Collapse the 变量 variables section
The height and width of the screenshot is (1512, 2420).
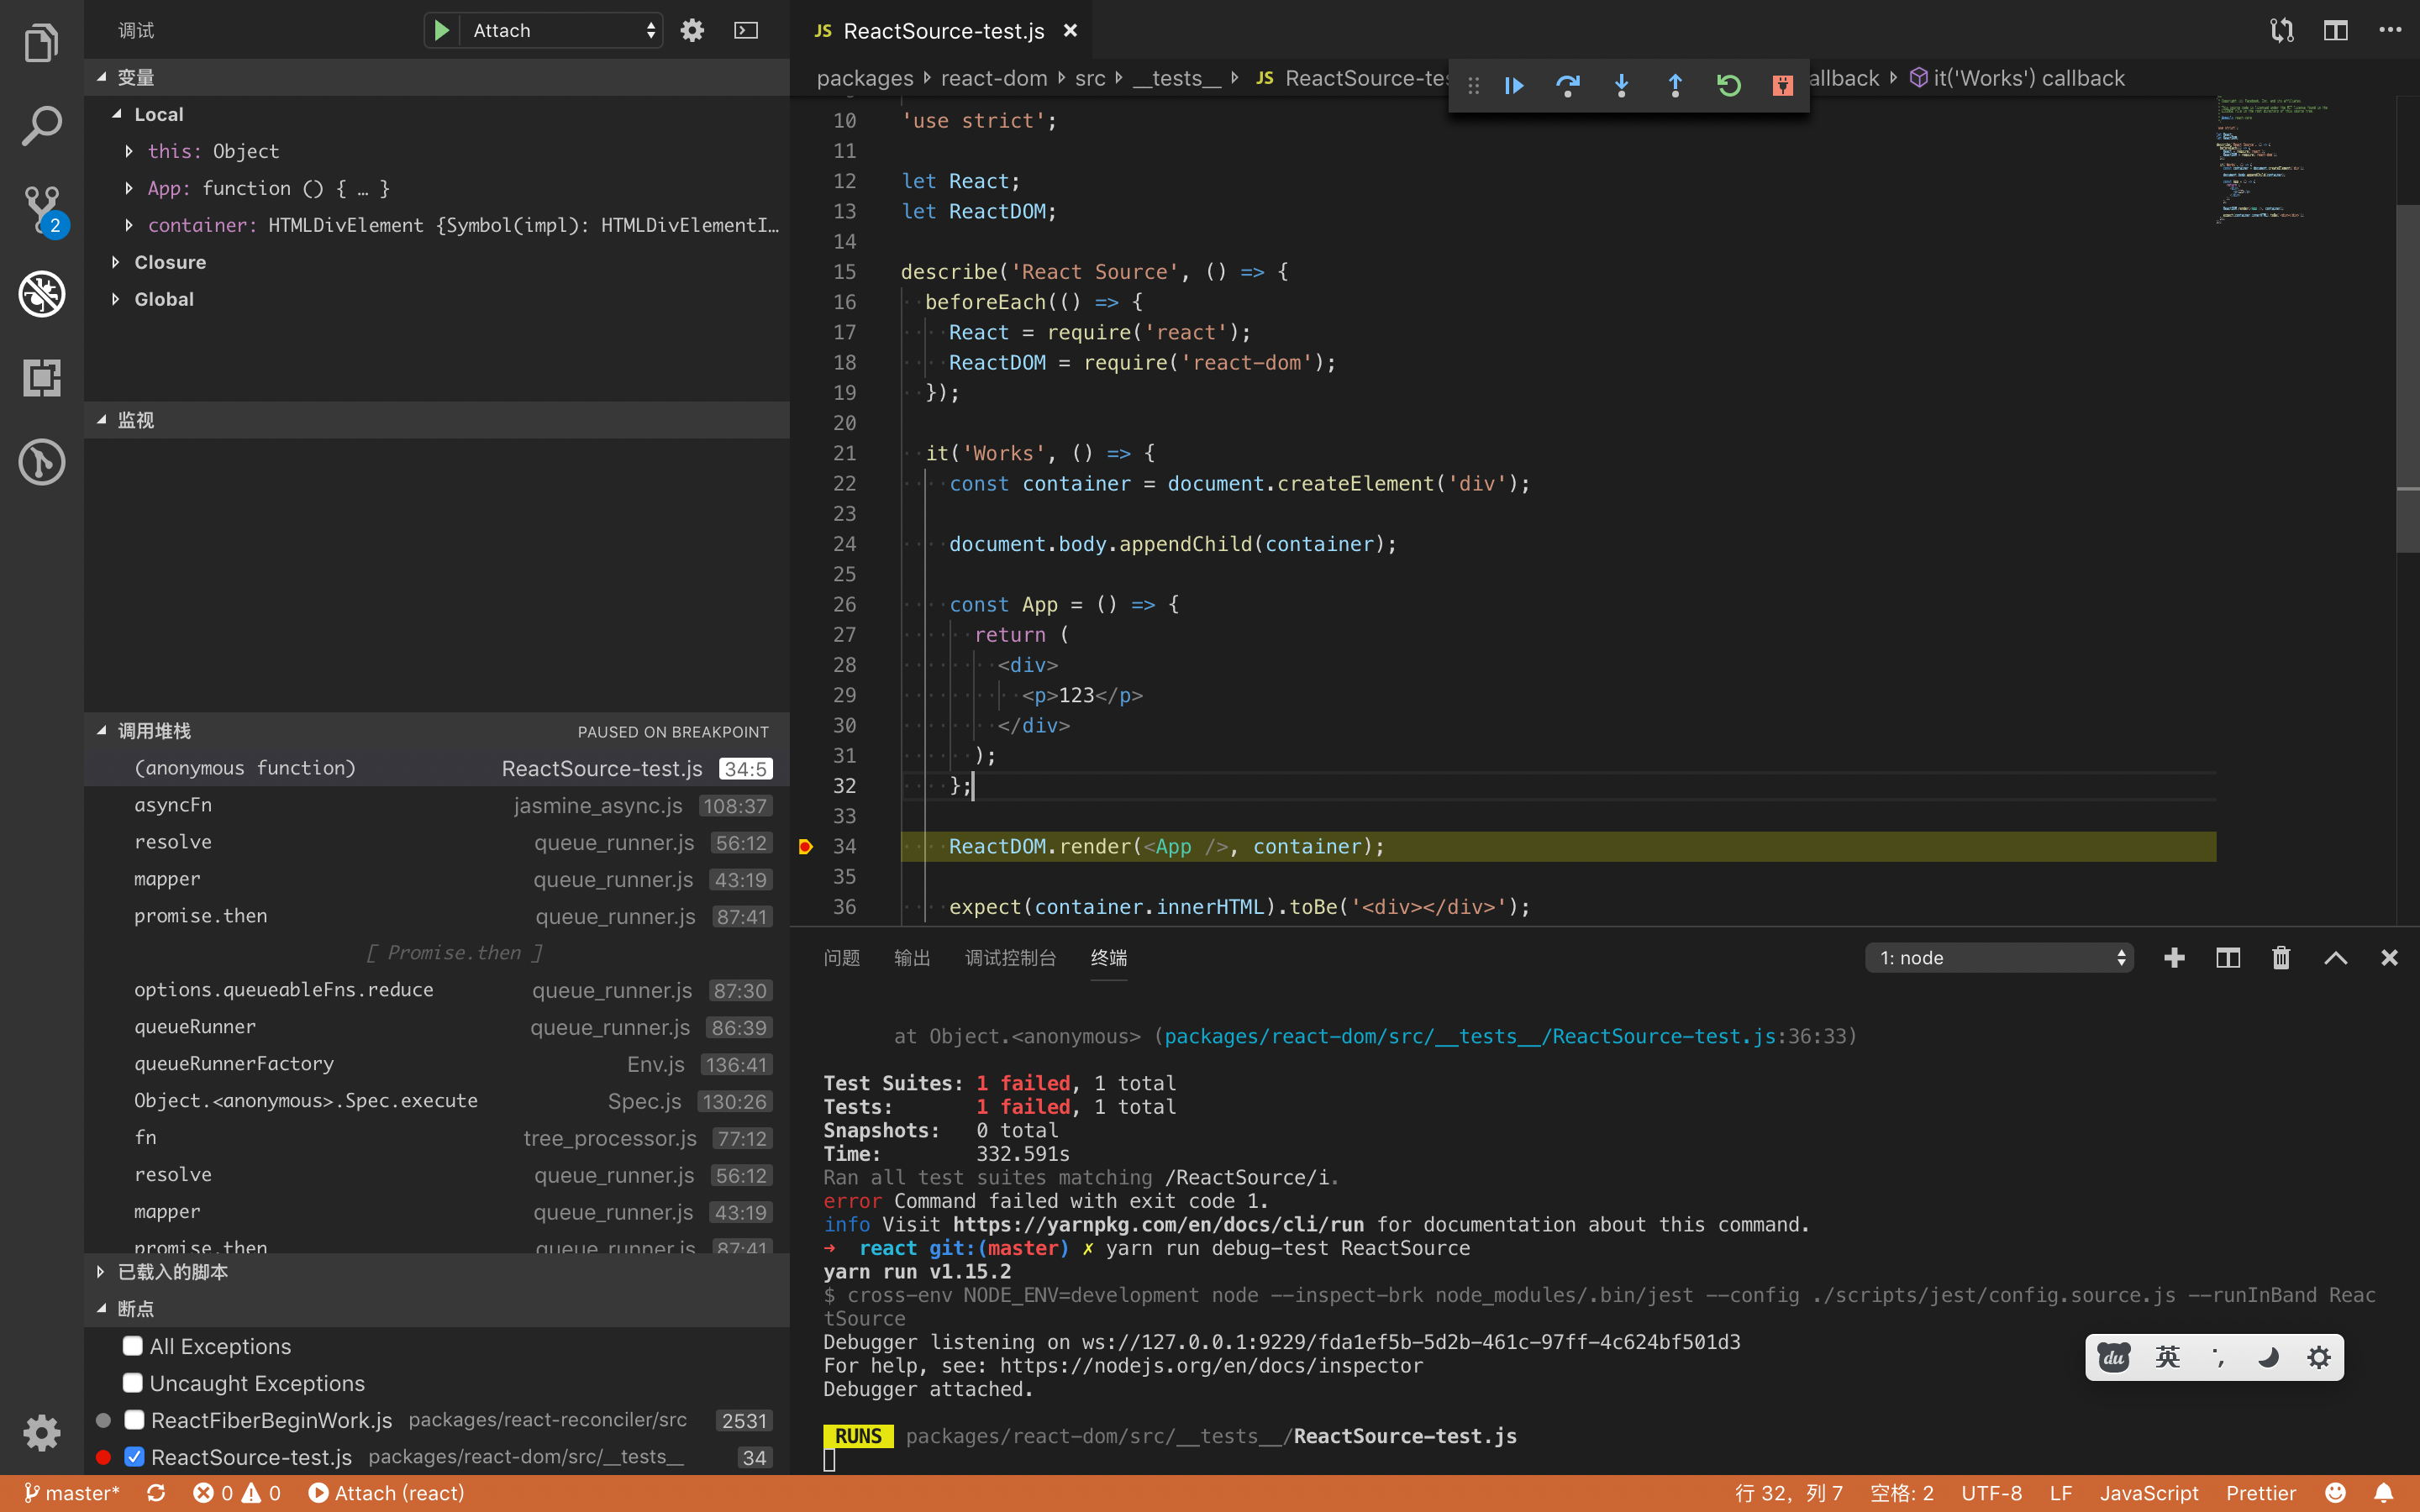pyautogui.click(x=436, y=77)
